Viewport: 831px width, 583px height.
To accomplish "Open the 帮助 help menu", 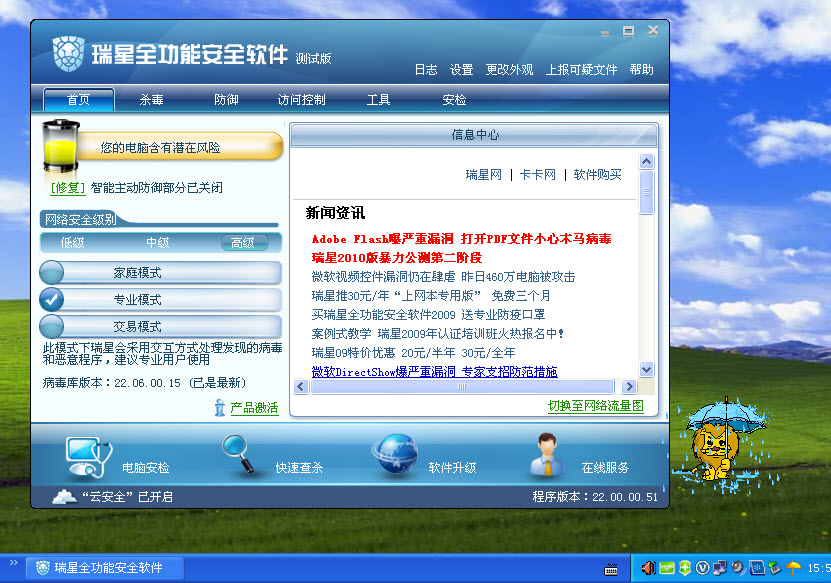I will pos(641,69).
